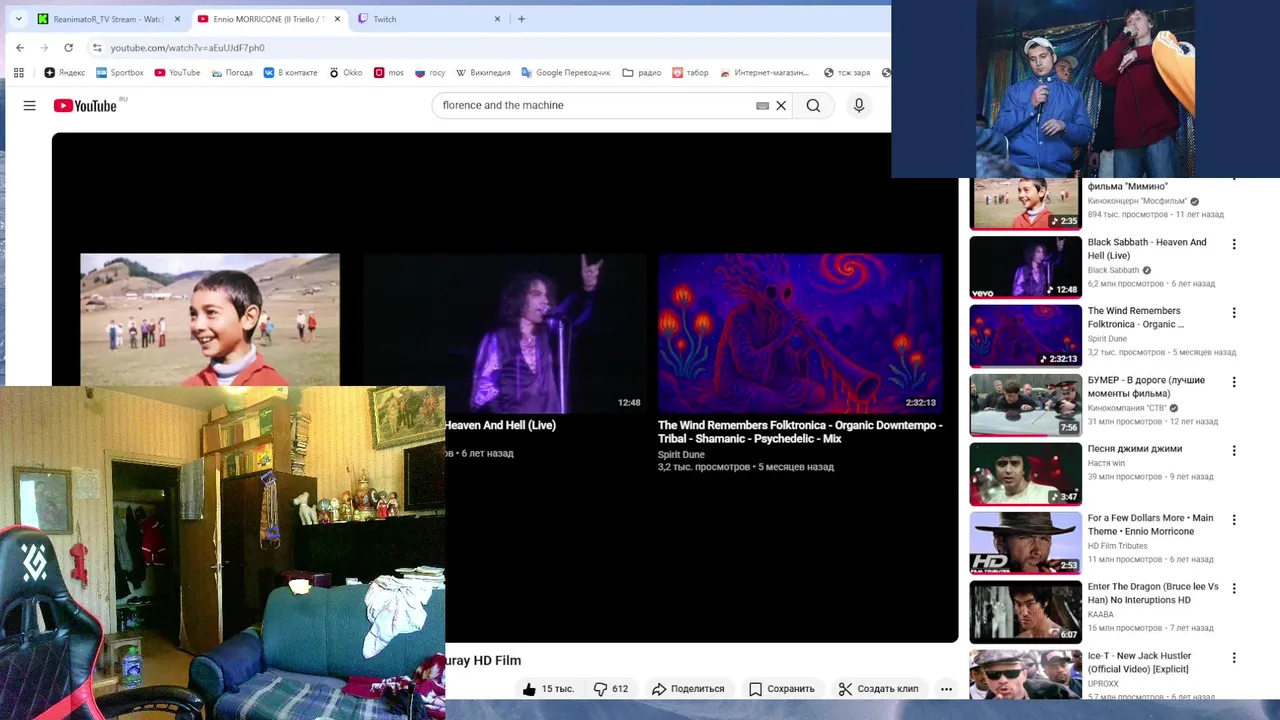The width and height of the screenshot is (1280, 720).
Task: Open site information icon in address bar
Action: [x=97, y=47]
